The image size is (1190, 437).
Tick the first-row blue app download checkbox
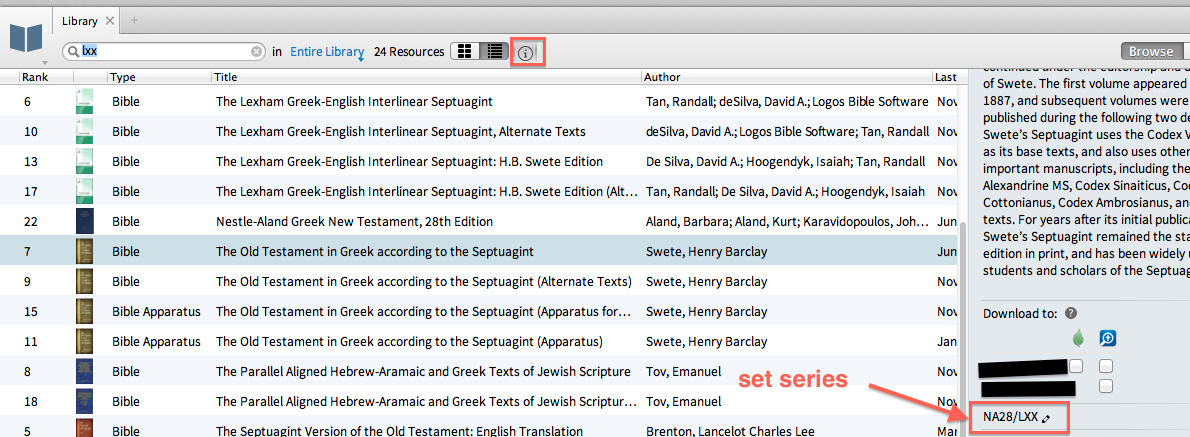(x=1107, y=366)
